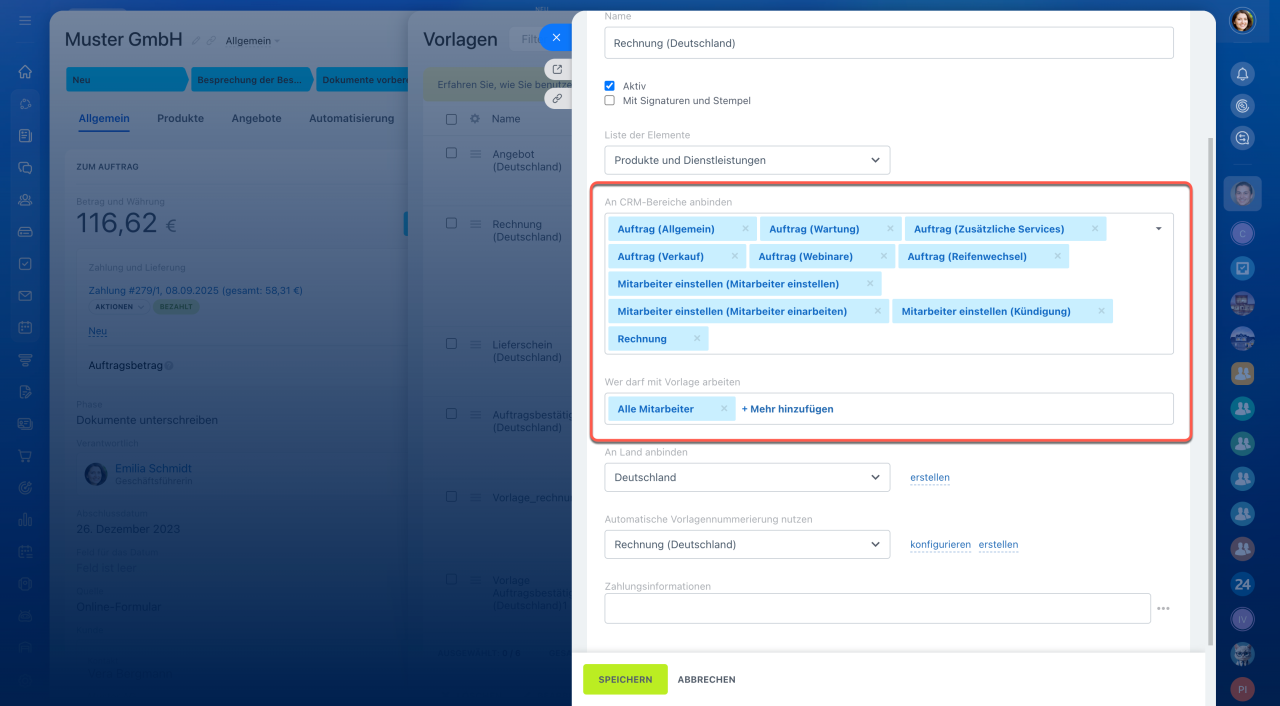The image size is (1280, 706).
Task: Click the Zahlungsinformationen input field
Action: click(x=877, y=608)
